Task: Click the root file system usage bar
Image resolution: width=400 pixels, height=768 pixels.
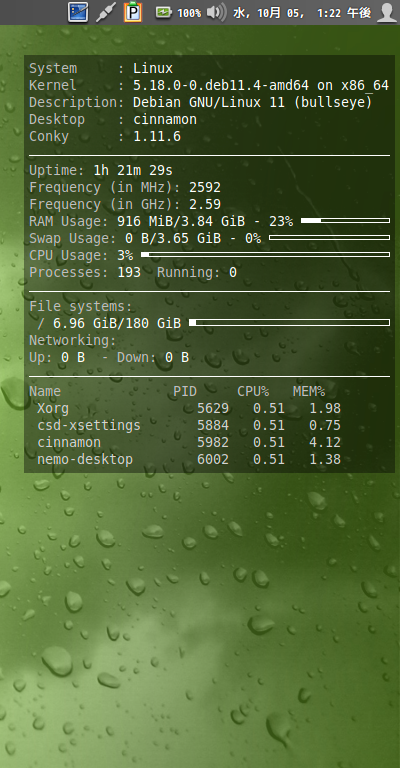Action: (x=289, y=323)
